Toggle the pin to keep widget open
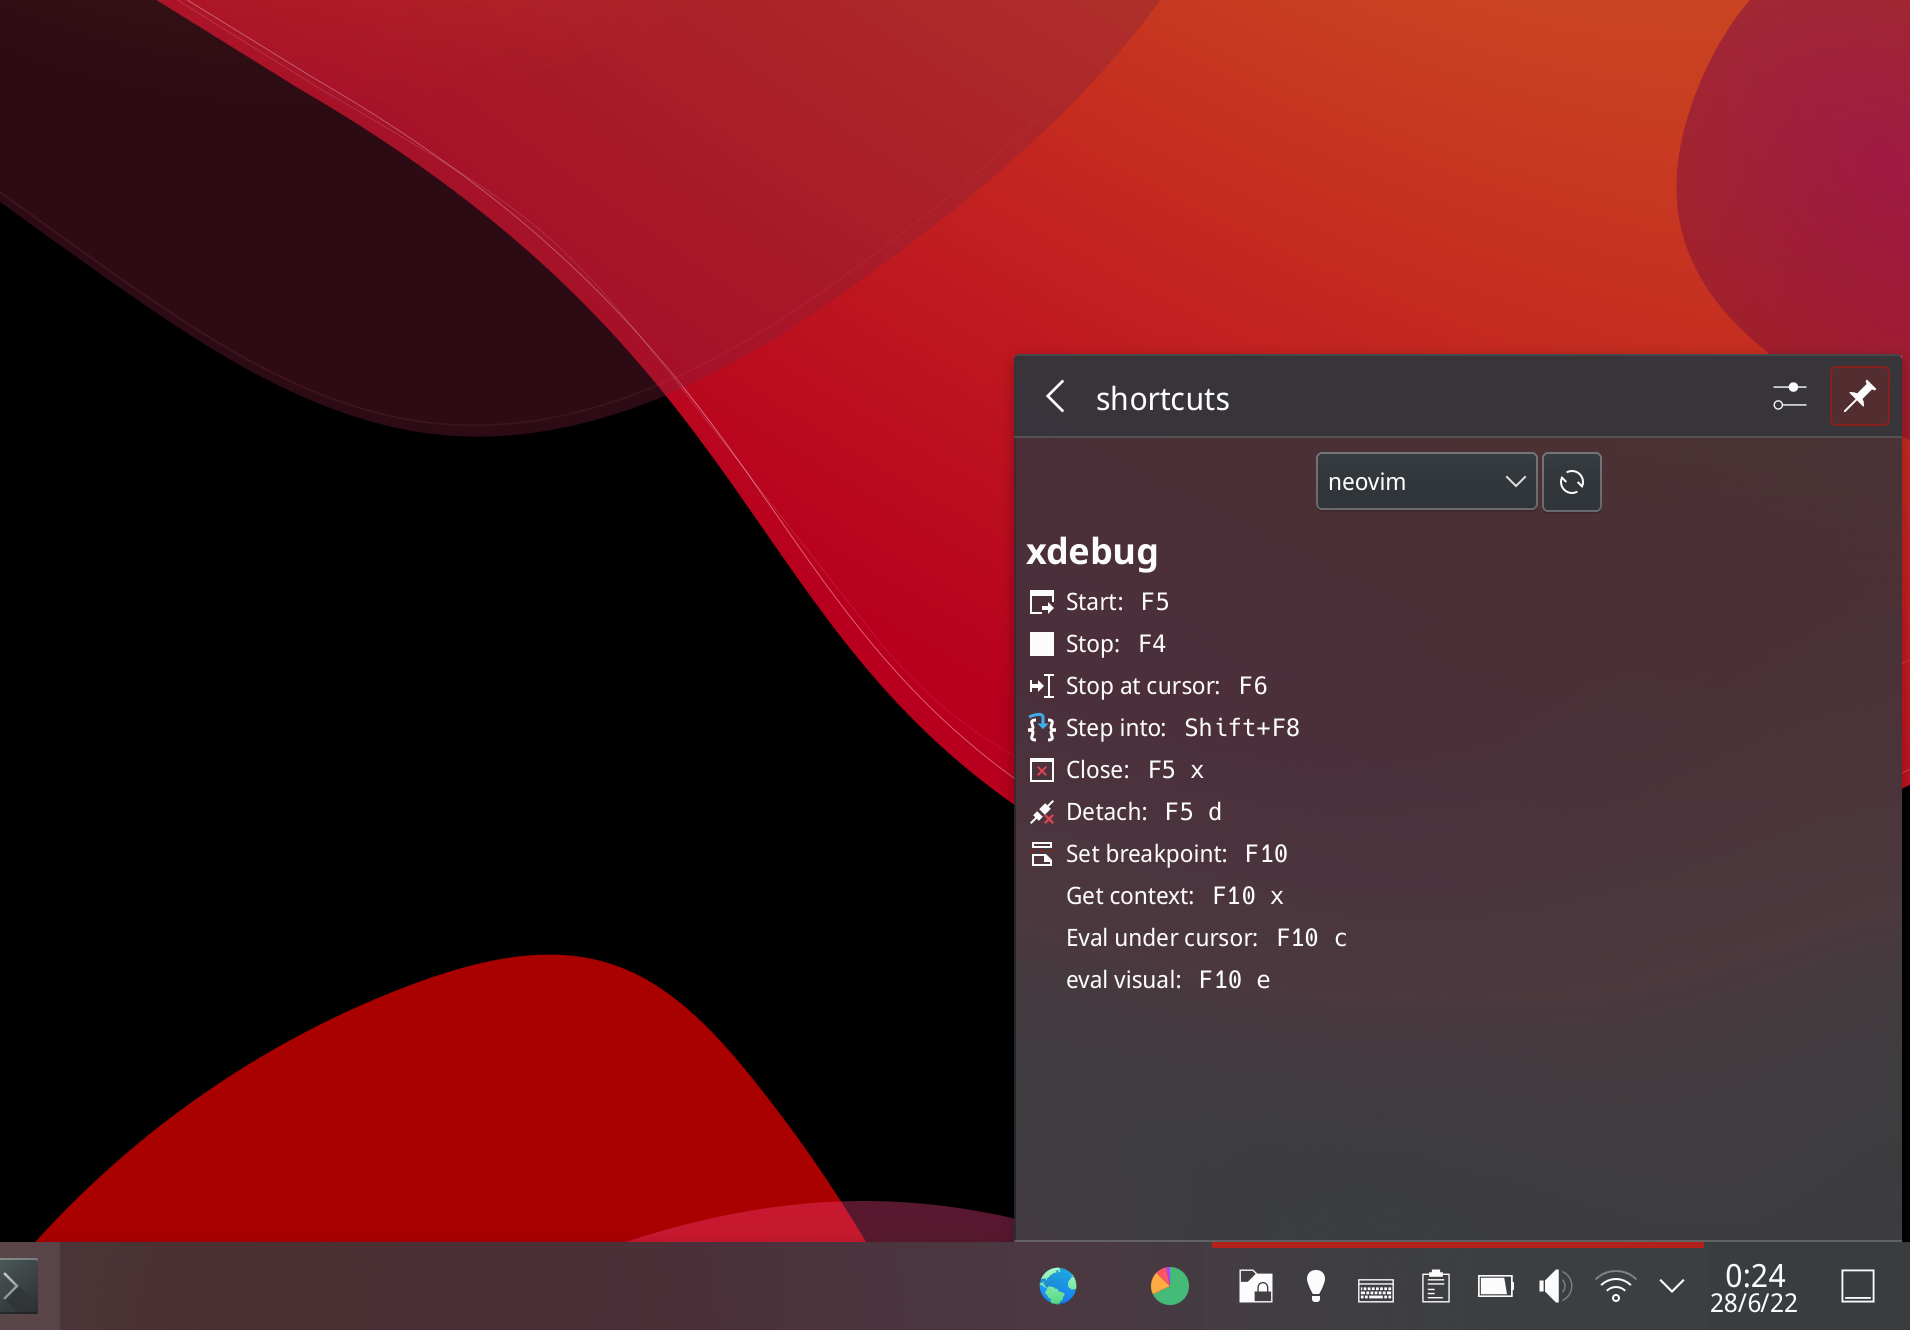Screen dimensions: 1910x1330 pyautogui.click(x=1859, y=397)
